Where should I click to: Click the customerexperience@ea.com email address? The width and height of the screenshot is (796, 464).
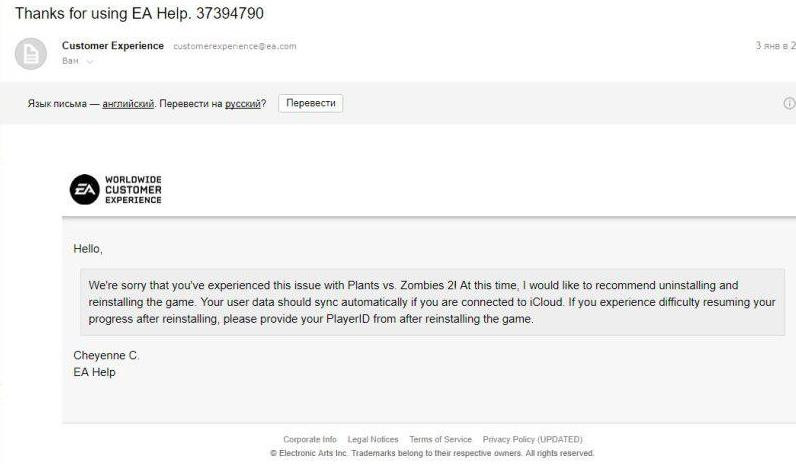click(235, 47)
